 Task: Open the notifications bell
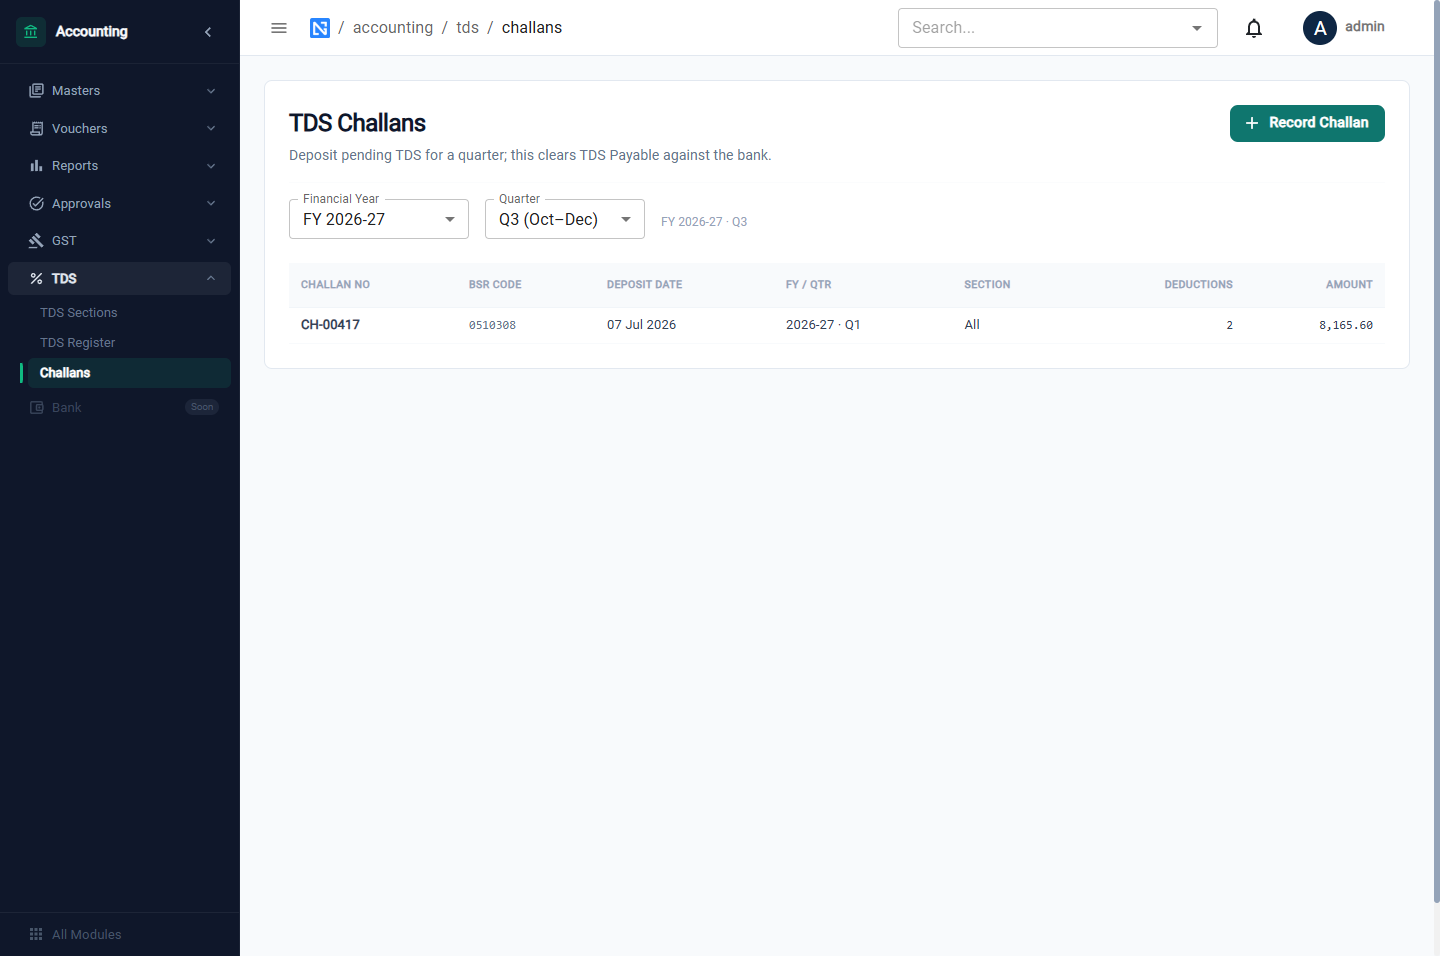point(1254,28)
